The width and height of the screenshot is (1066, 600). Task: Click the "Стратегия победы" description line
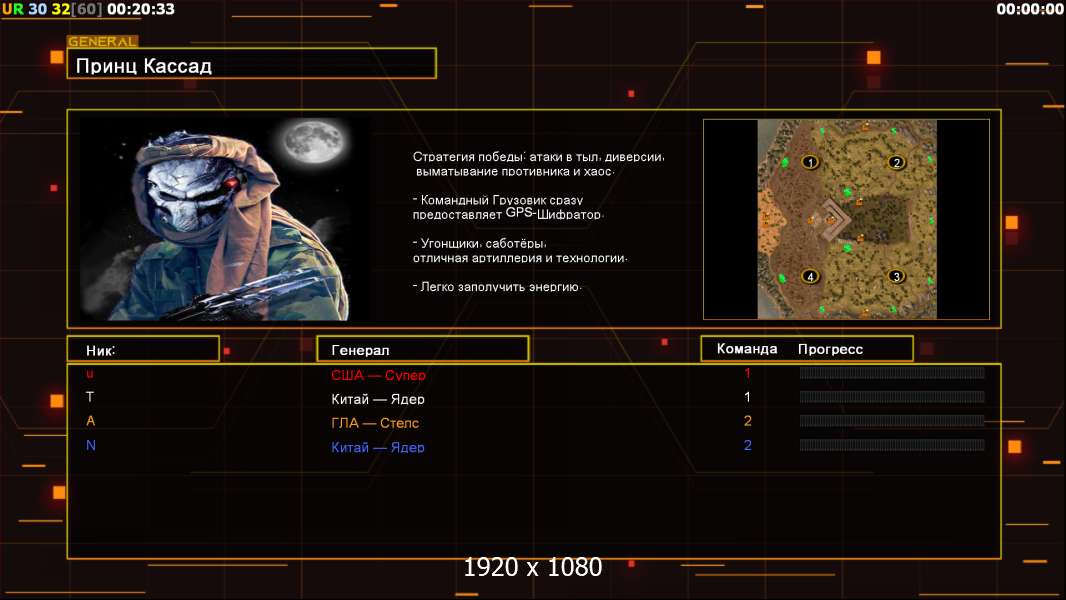point(538,157)
